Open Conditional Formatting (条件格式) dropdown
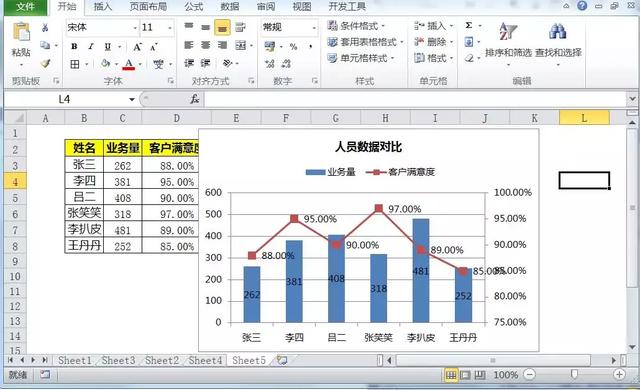The height and width of the screenshot is (390, 640). coord(356,26)
